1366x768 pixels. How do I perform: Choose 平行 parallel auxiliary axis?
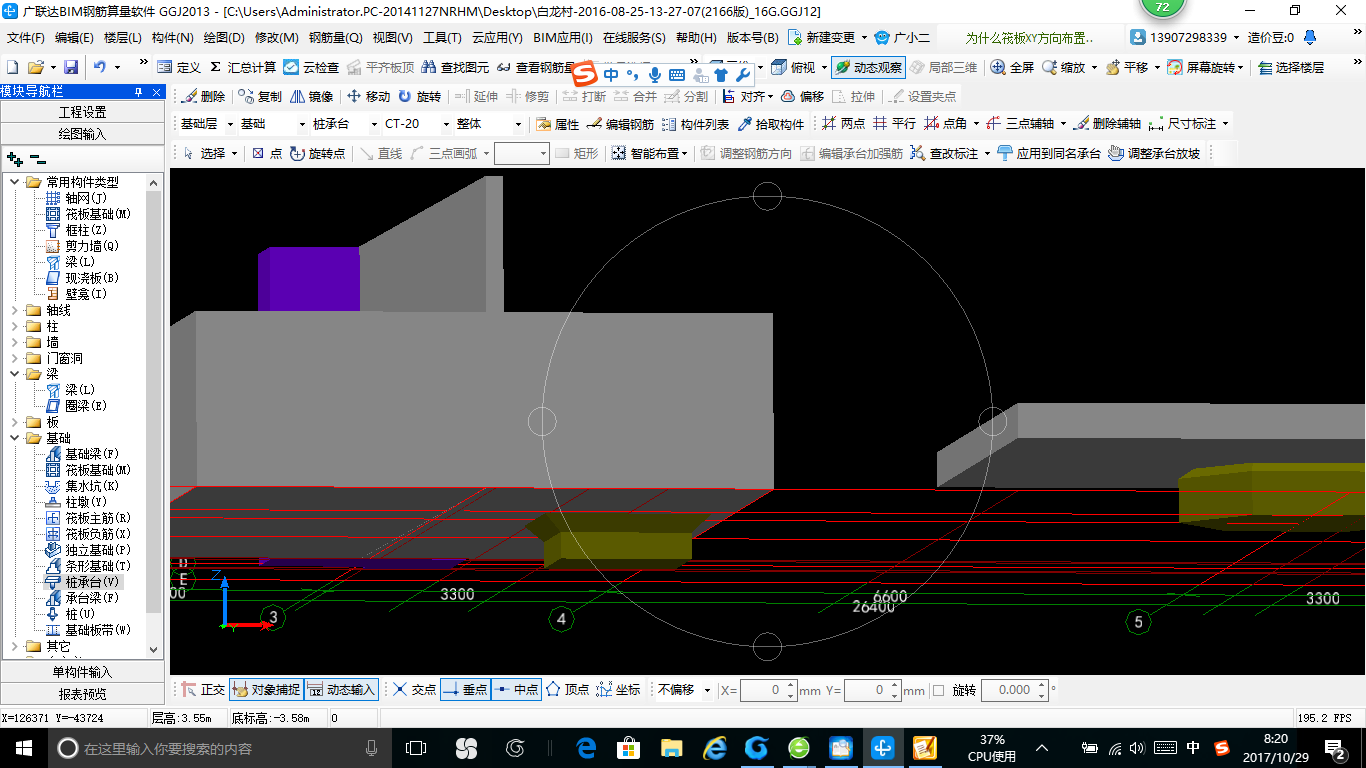[x=894, y=124]
